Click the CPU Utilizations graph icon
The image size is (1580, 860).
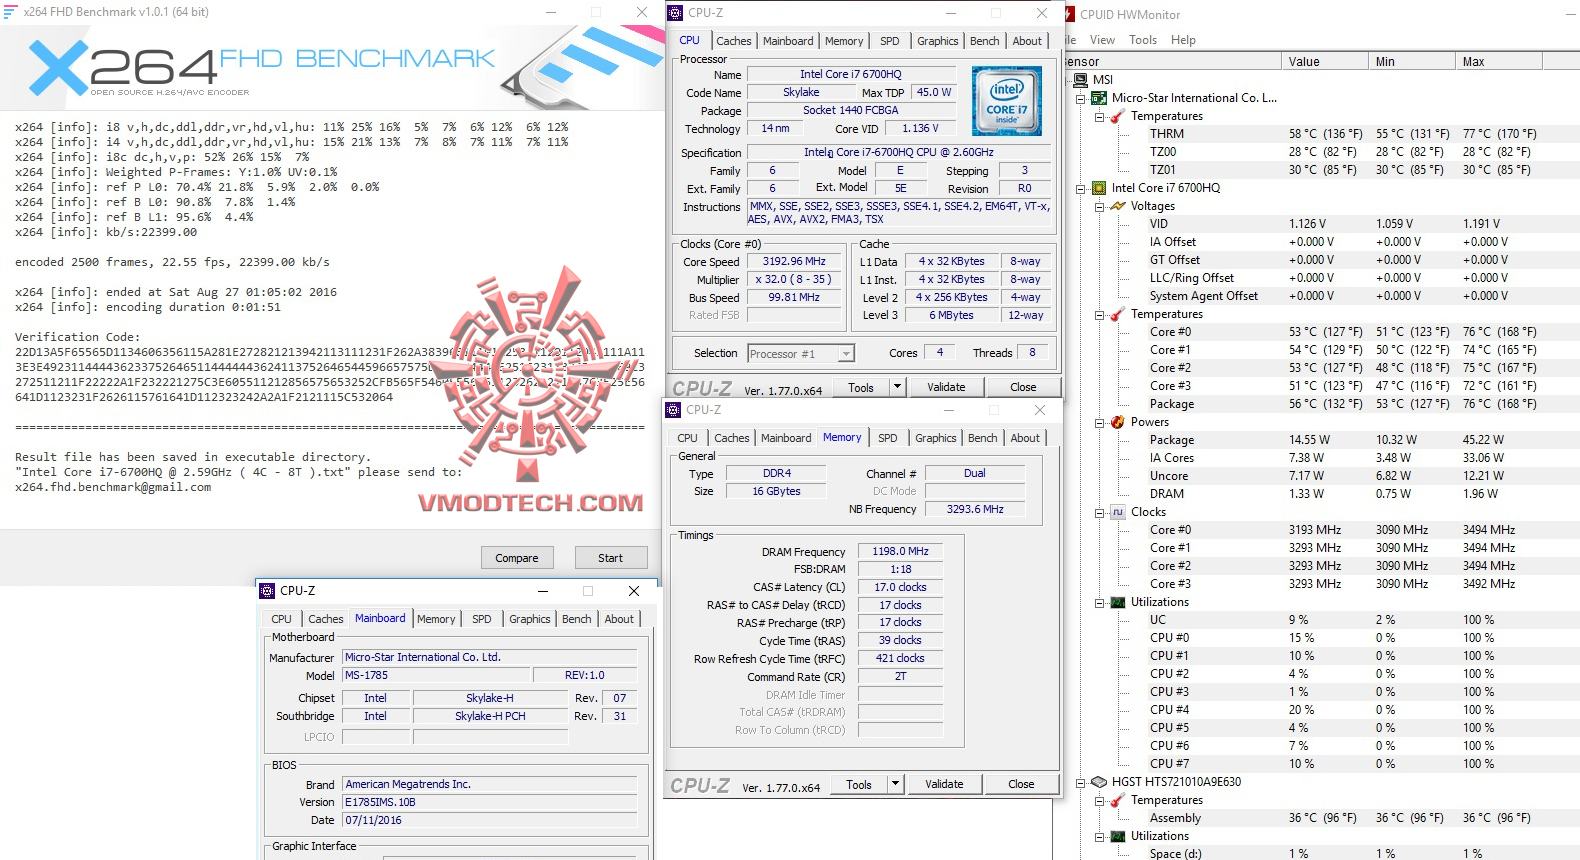1118,602
